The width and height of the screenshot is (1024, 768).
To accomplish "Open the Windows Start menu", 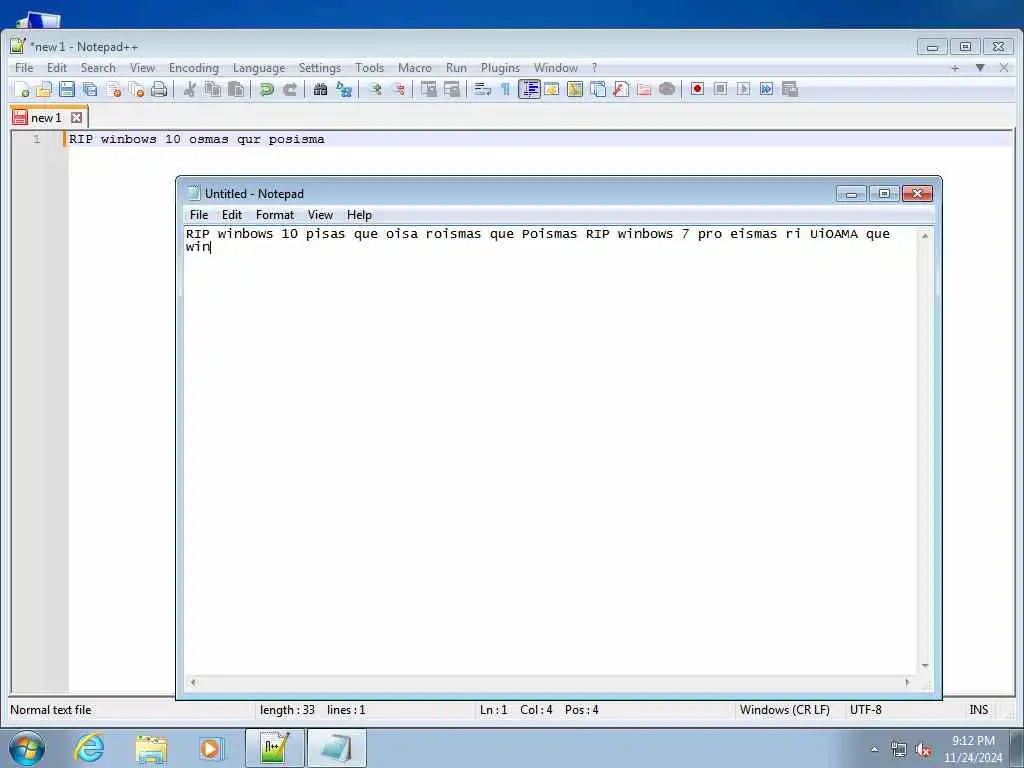I will (x=27, y=748).
